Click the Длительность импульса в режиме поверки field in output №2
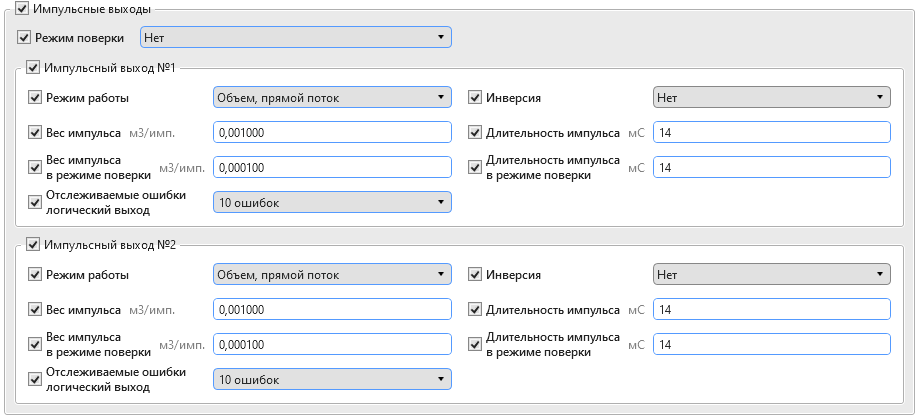 pyautogui.click(x=772, y=344)
